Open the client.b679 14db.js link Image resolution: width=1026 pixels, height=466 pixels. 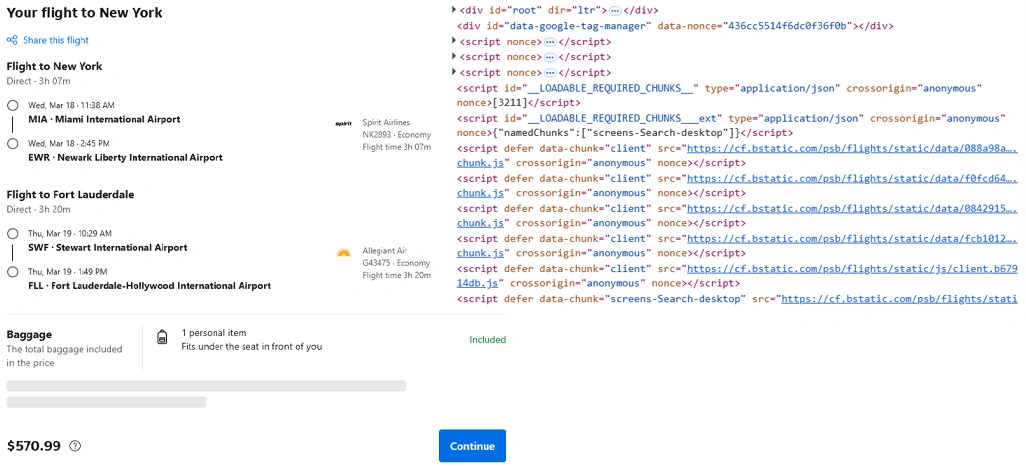coord(853,269)
